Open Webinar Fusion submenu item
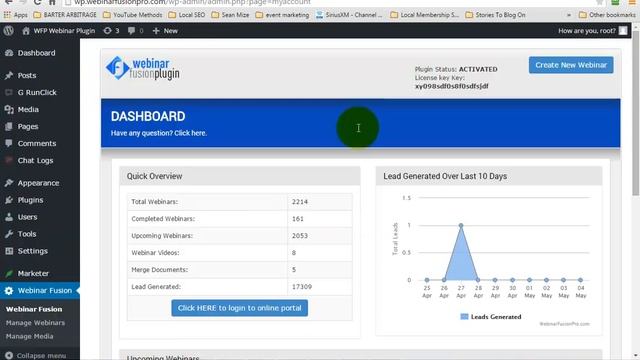The height and width of the screenshot is (360, 640). [x=34, y=309]
